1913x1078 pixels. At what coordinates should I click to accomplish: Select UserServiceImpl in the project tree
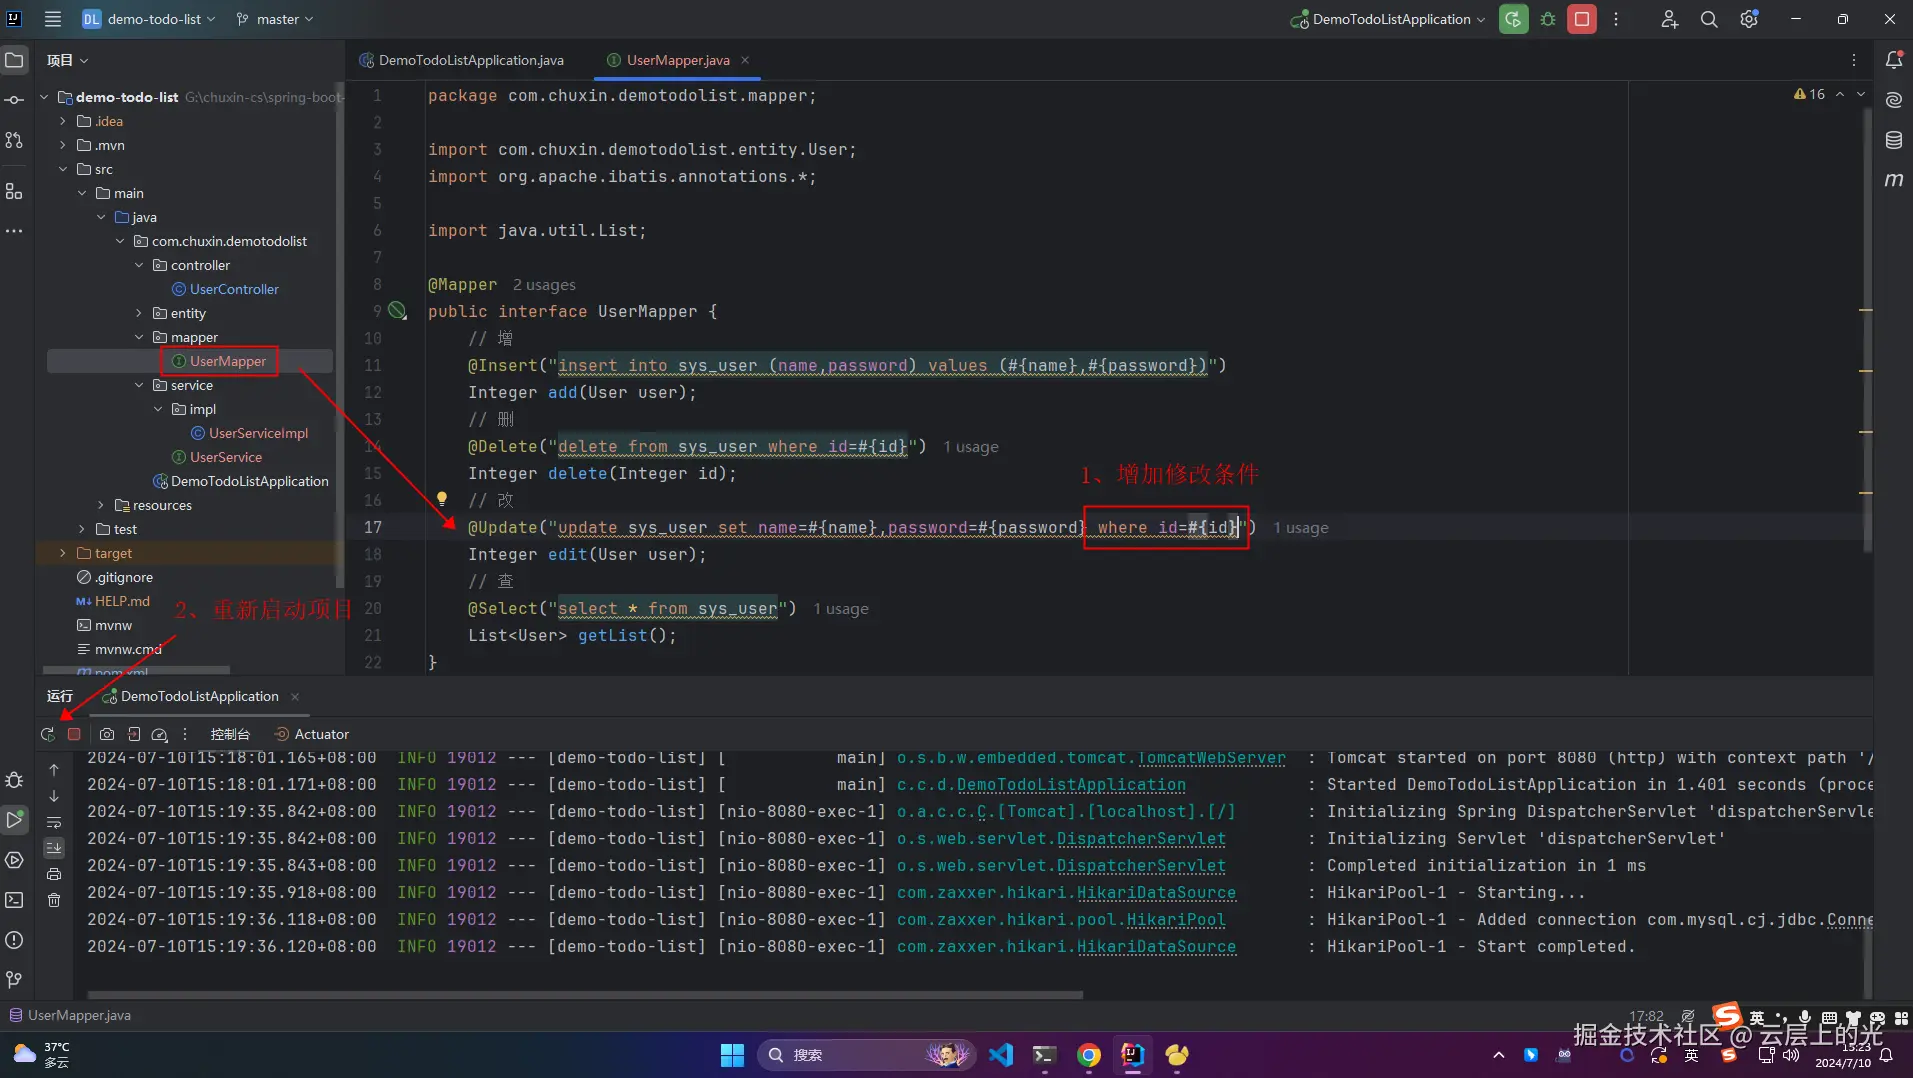tap(258, 433)
